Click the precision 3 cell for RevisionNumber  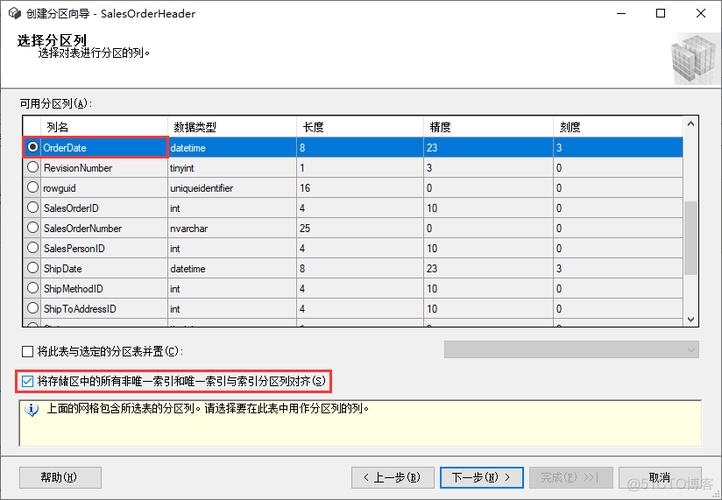(488, 168)
